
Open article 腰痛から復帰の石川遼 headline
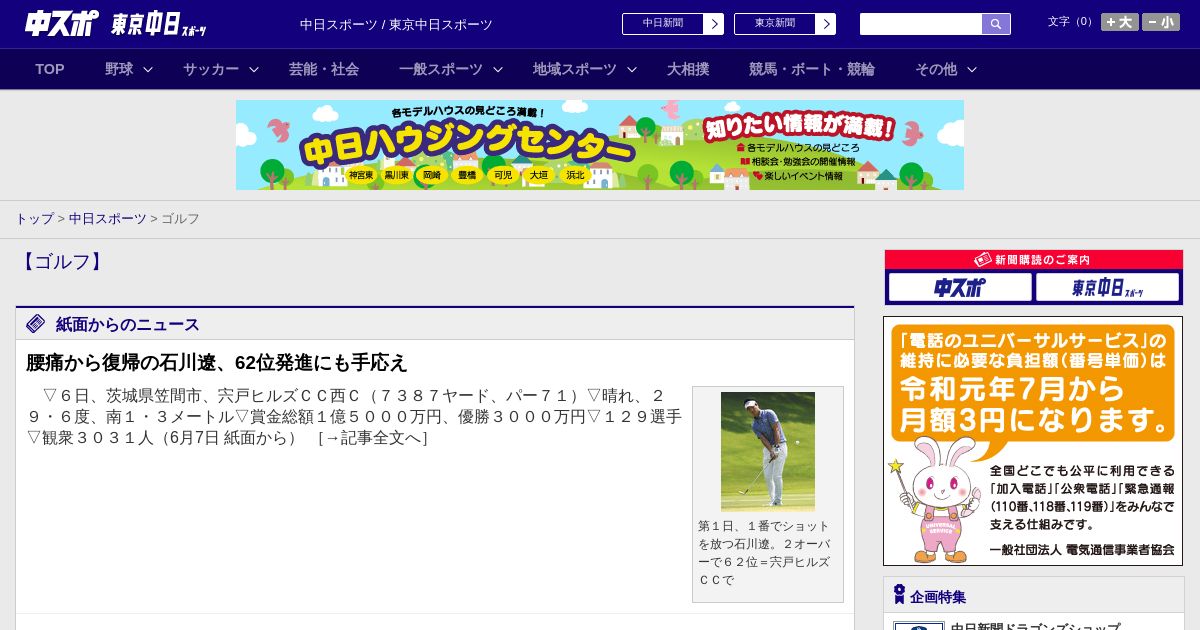click(217, 362)
